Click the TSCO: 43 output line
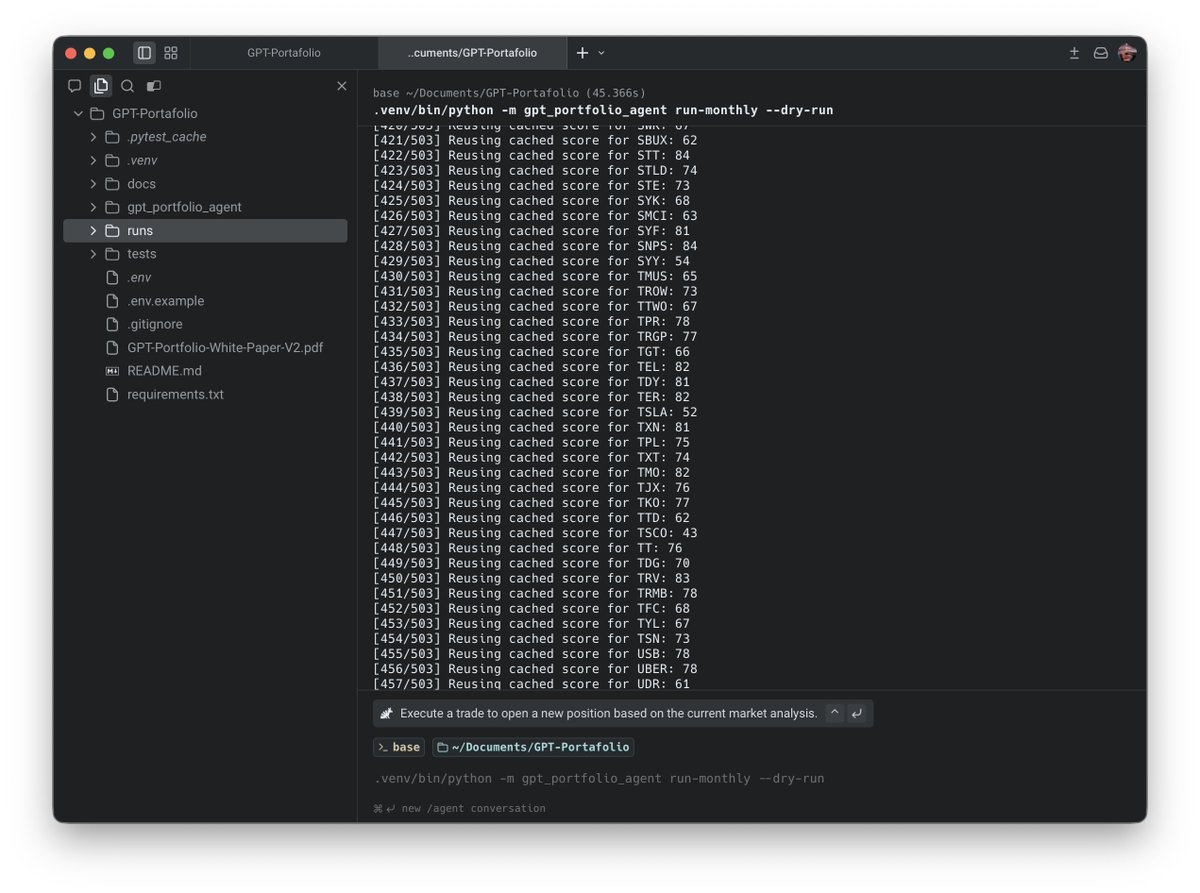1200x893 pixels. coord(535,533)
